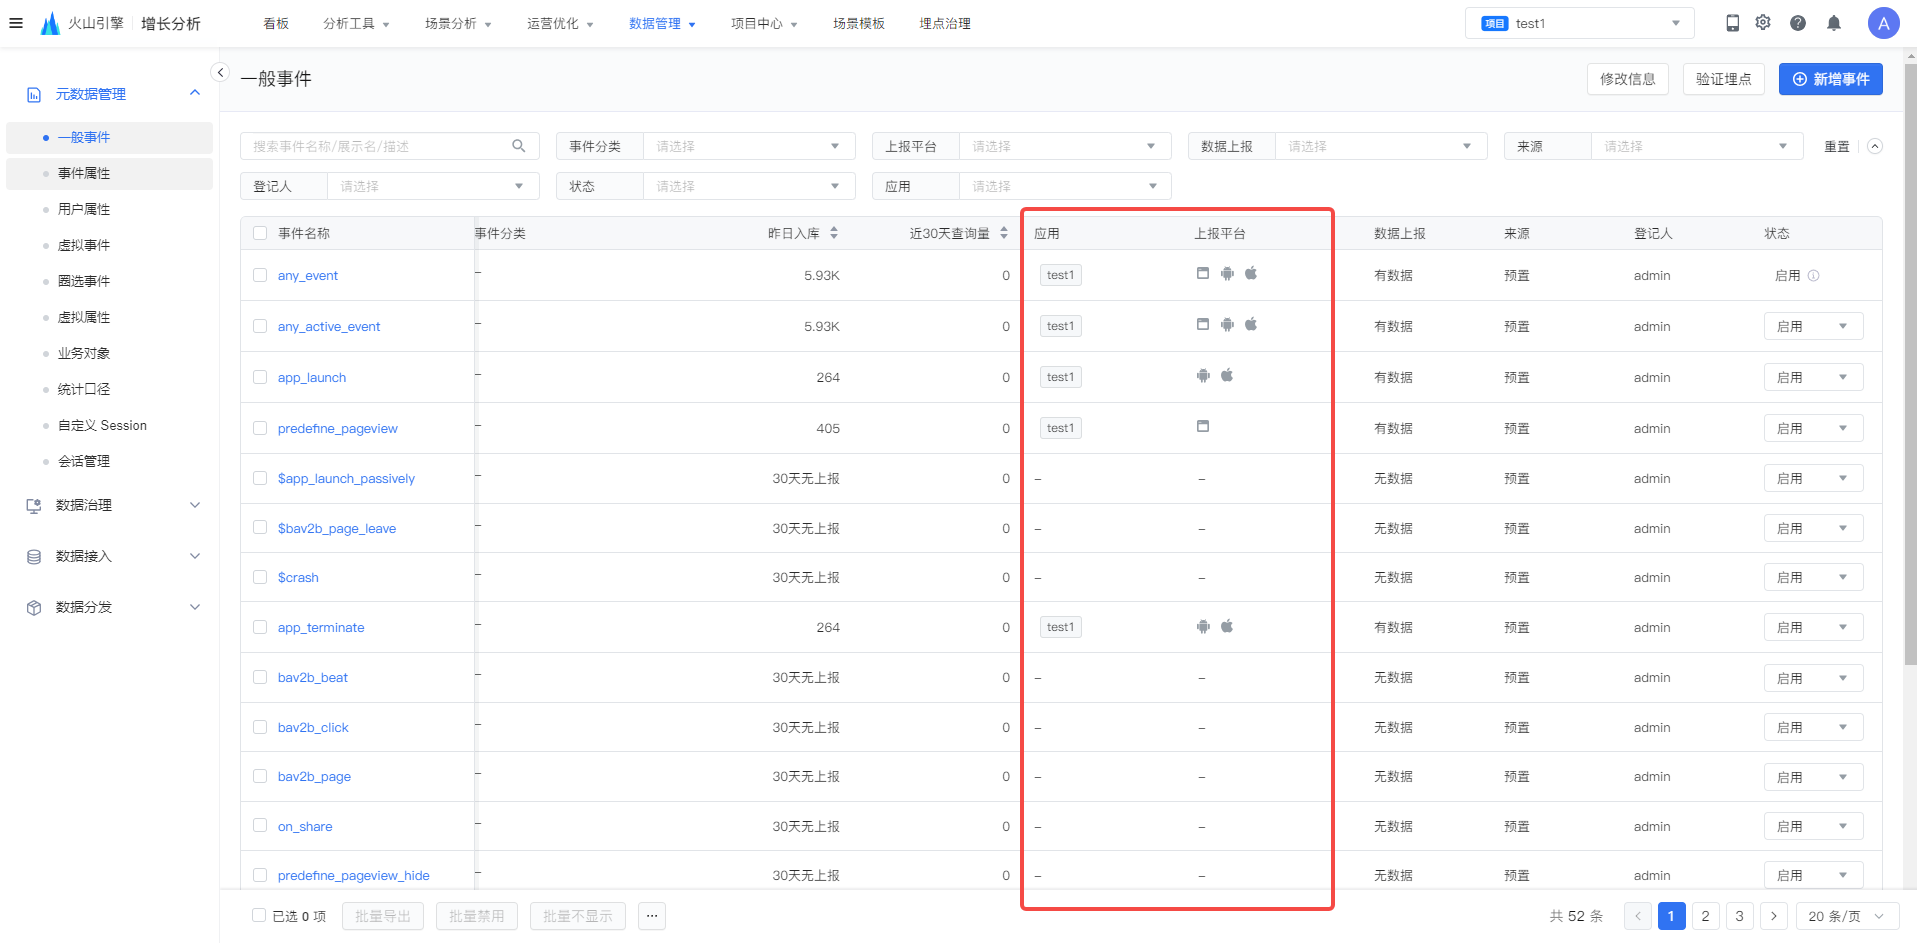Click the search magnifier icon

tap(518, 146)
